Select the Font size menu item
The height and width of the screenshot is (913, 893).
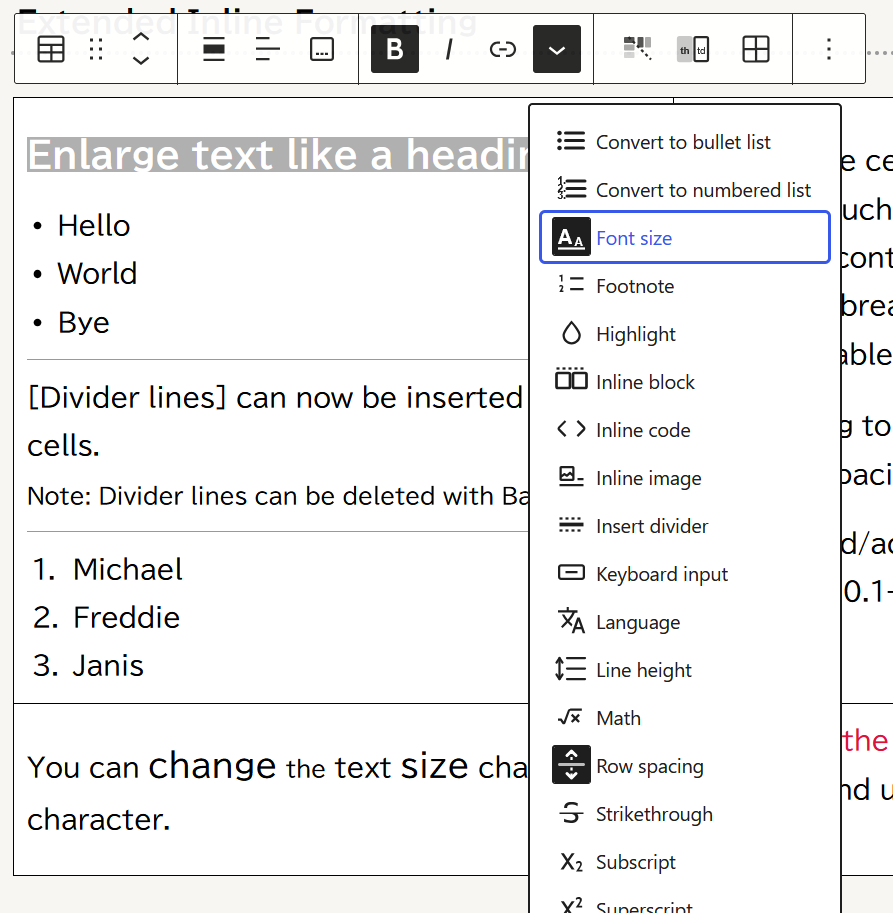pyautogui.click(x=685, y=238)
